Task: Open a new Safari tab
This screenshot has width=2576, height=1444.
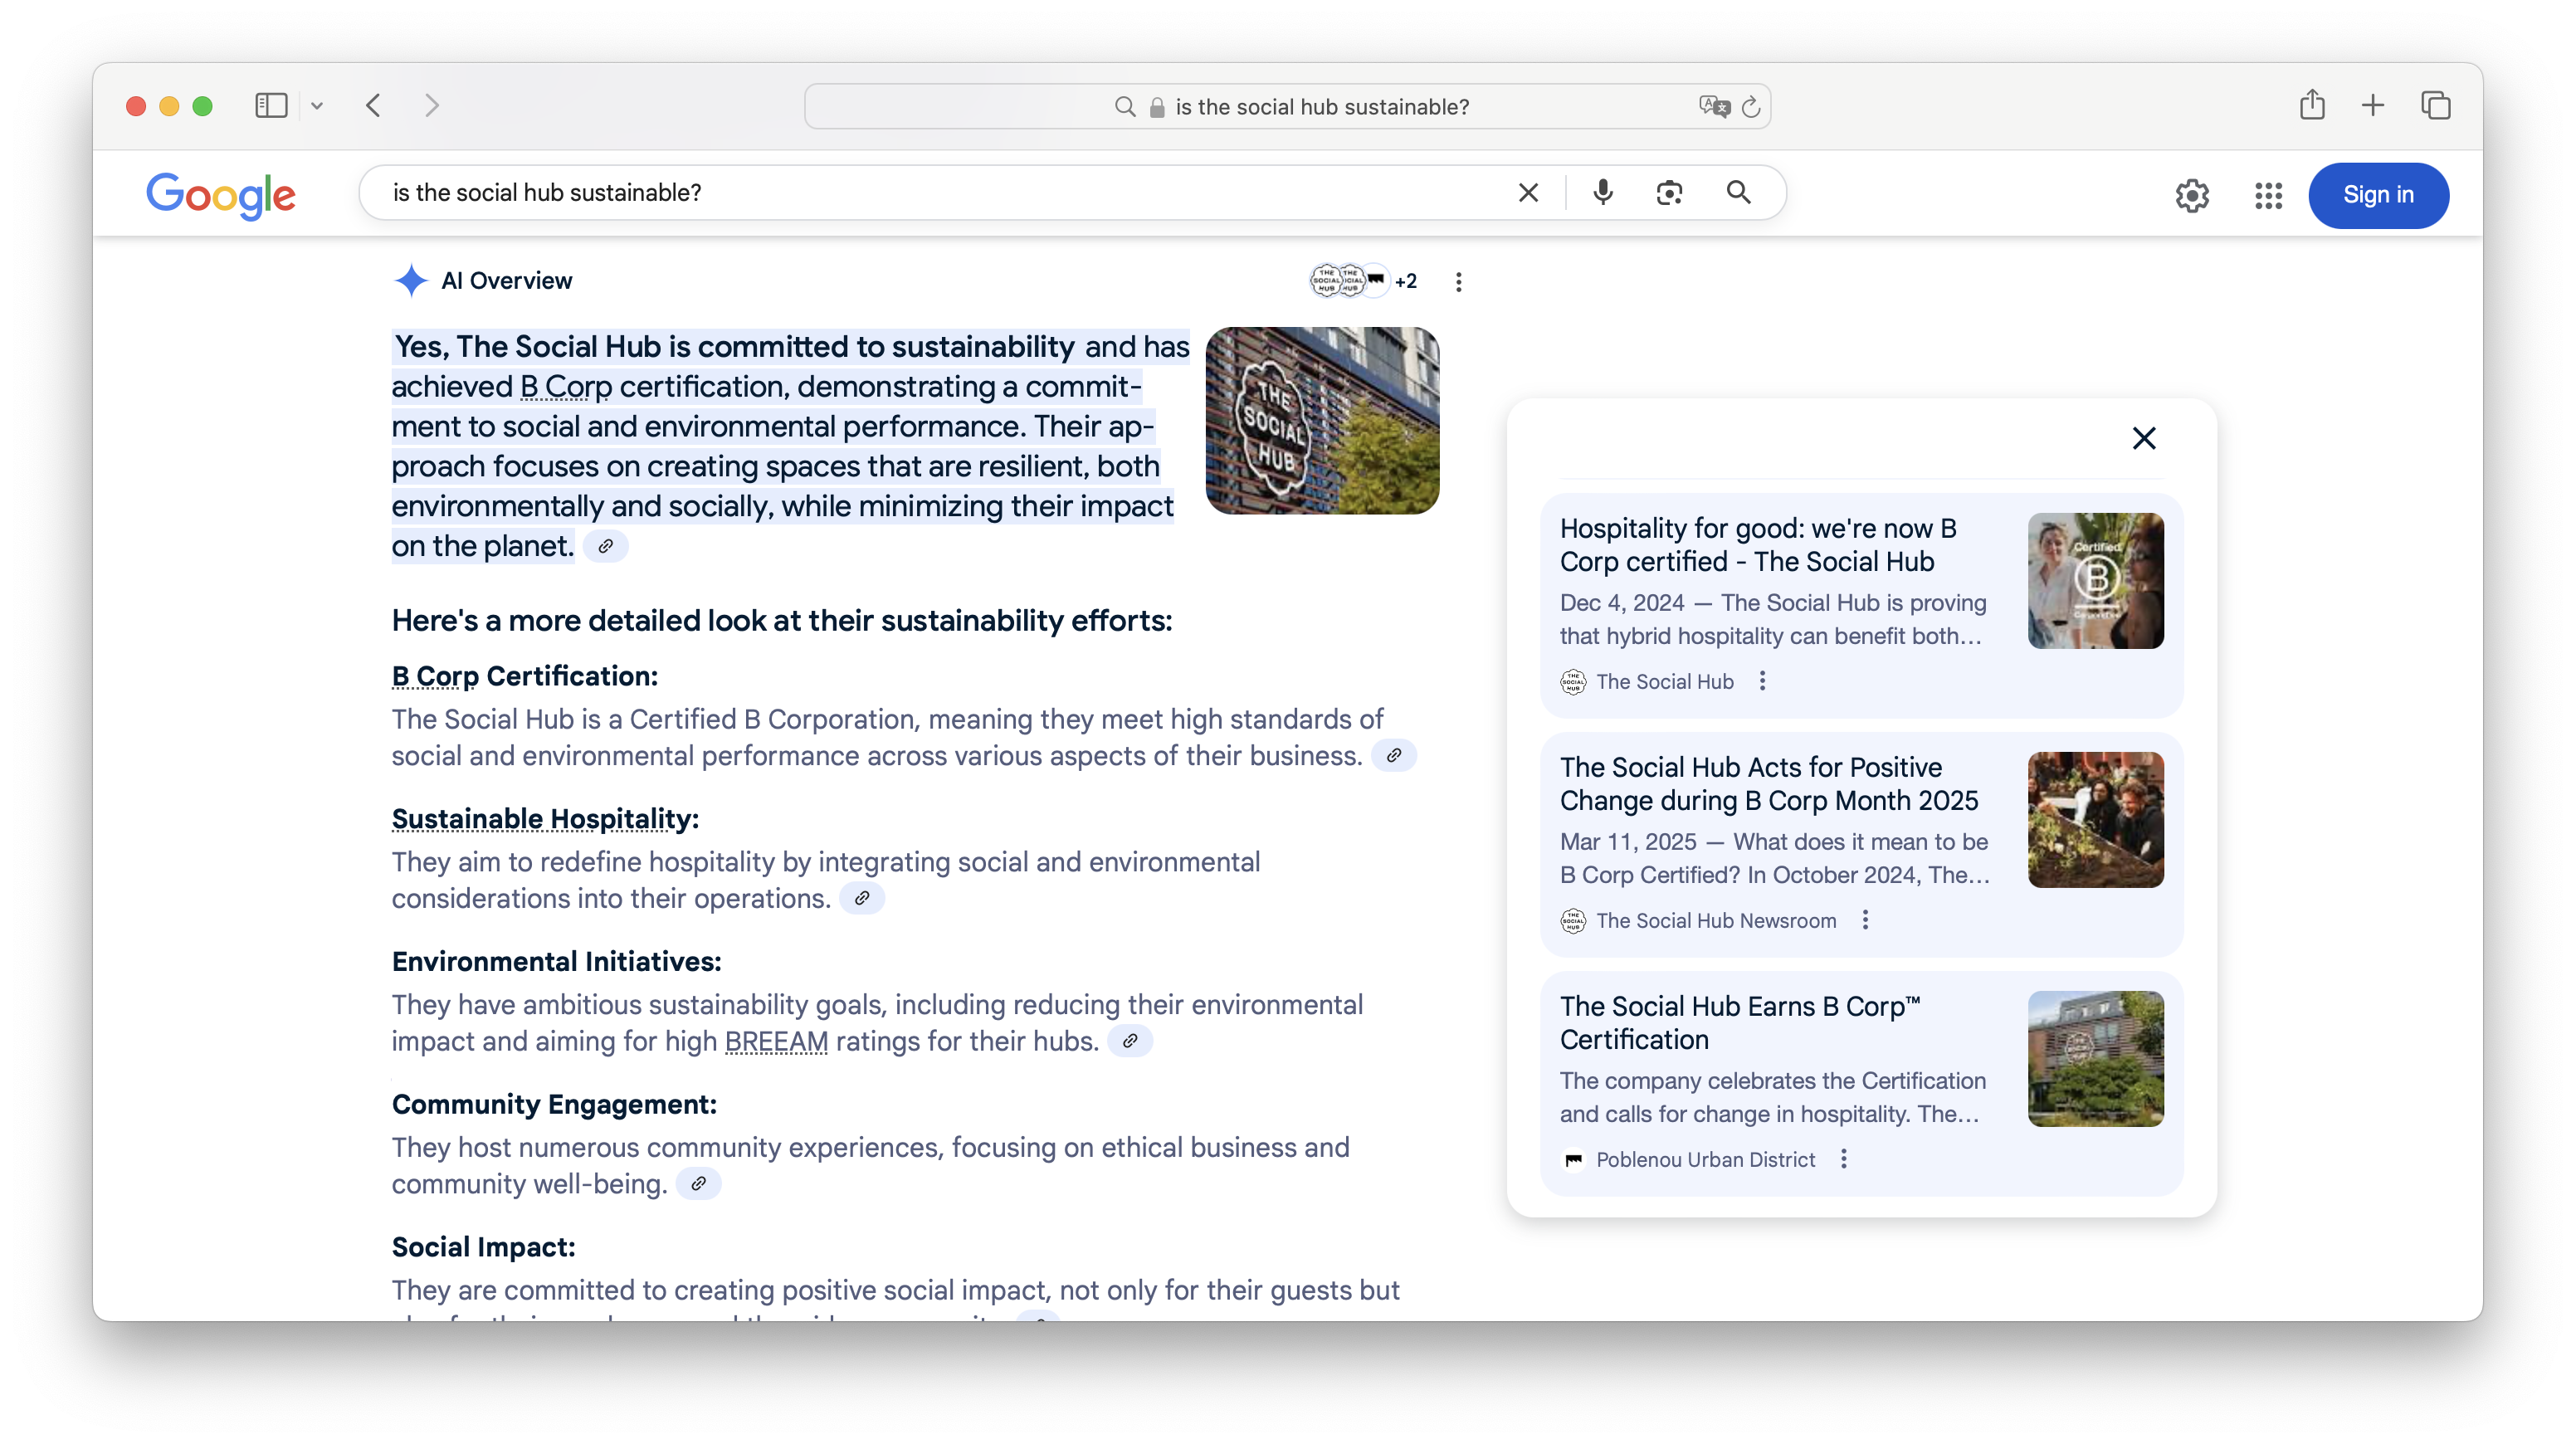Action: (x=2373, y=105)
